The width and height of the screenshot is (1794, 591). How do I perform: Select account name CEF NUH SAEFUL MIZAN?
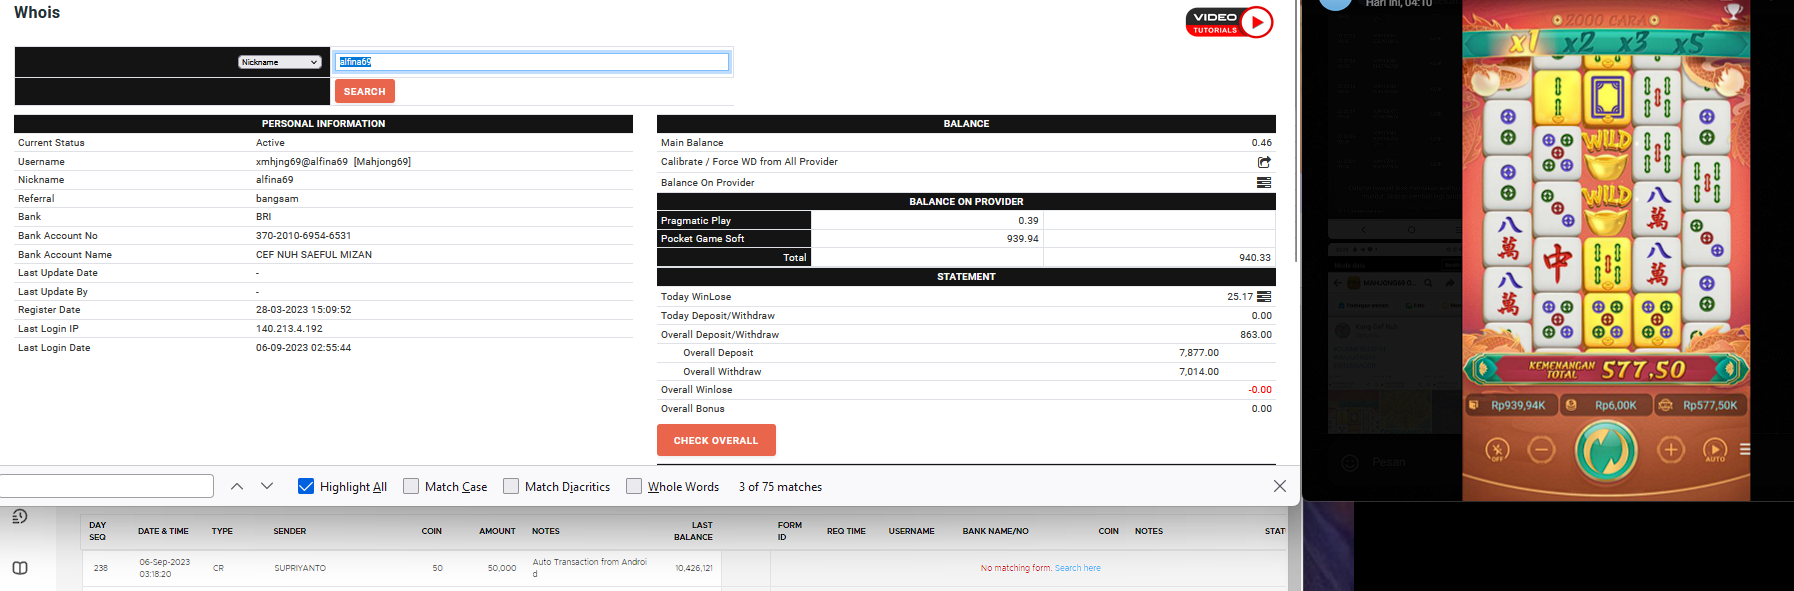[x=314, y=255]
